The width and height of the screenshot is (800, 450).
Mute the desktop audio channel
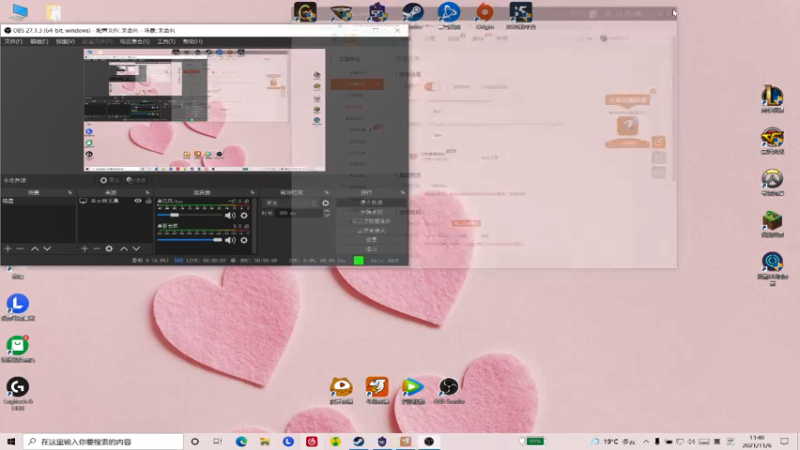[230, 240]
